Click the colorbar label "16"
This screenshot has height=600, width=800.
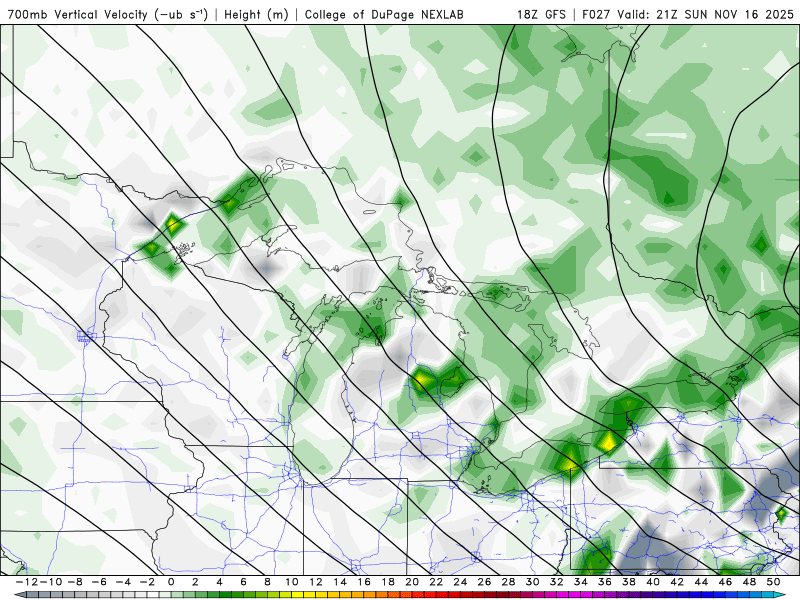(364, 582)
